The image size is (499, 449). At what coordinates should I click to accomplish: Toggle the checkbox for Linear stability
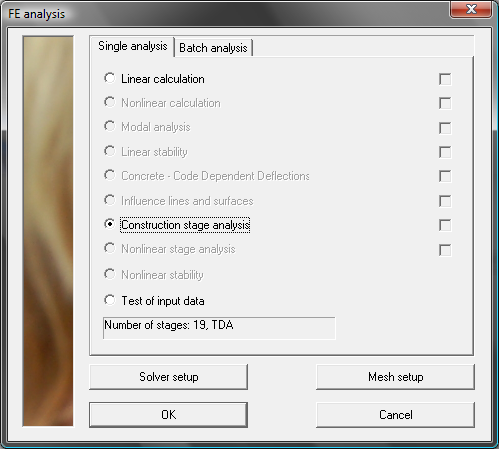pos(445,152)
